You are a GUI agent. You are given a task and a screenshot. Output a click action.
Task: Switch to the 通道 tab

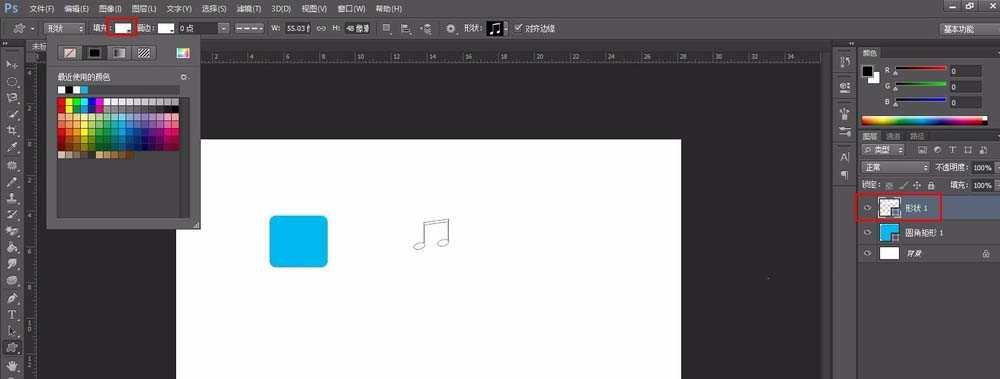click(893, 136)
